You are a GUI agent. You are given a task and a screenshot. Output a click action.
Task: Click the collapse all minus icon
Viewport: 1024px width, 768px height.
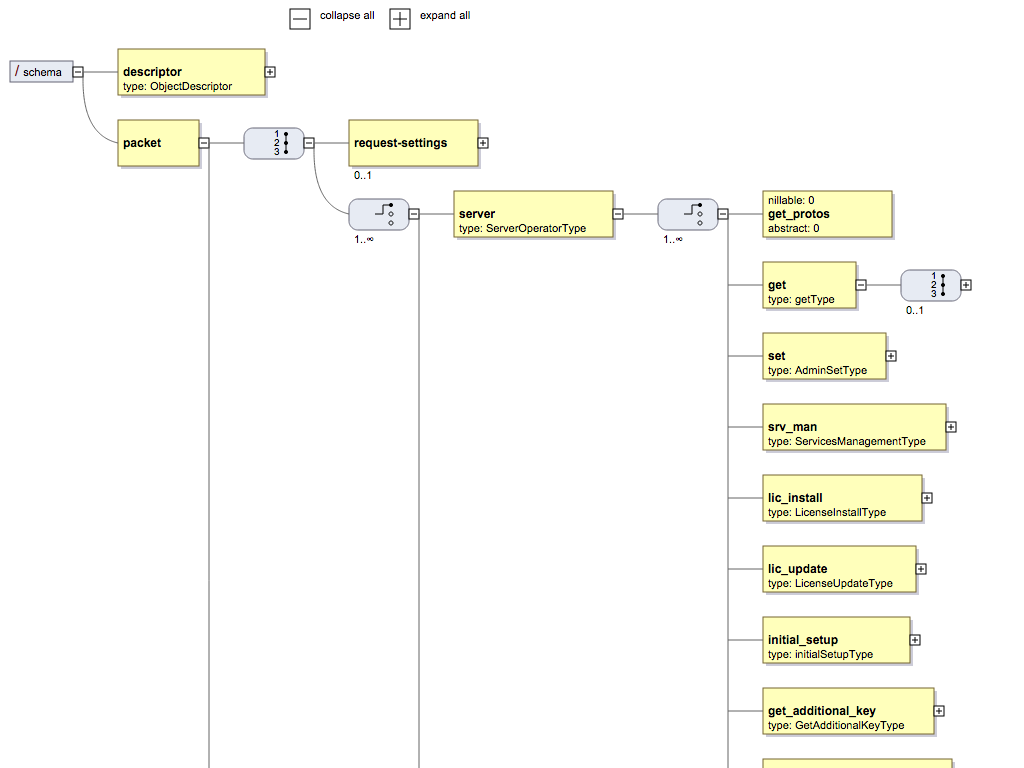[300, 18]
